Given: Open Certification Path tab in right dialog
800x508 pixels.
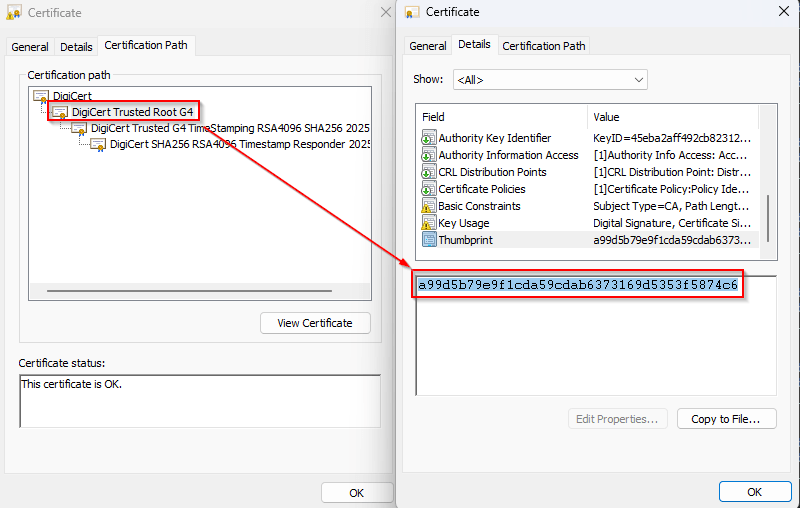Looking at the screenshot, I should click(544, 46).
